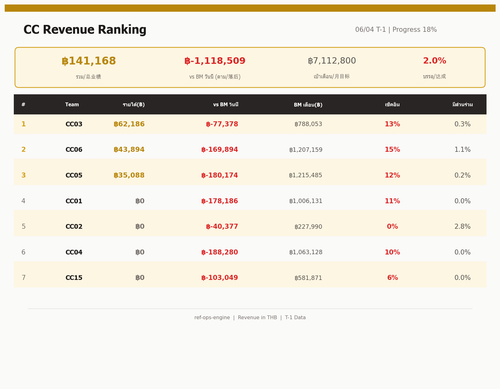The width and height of the screenshot is (500, 389).
Task: Select CC03 monthly BM ฿788,053
Action: tap(308, 124)
